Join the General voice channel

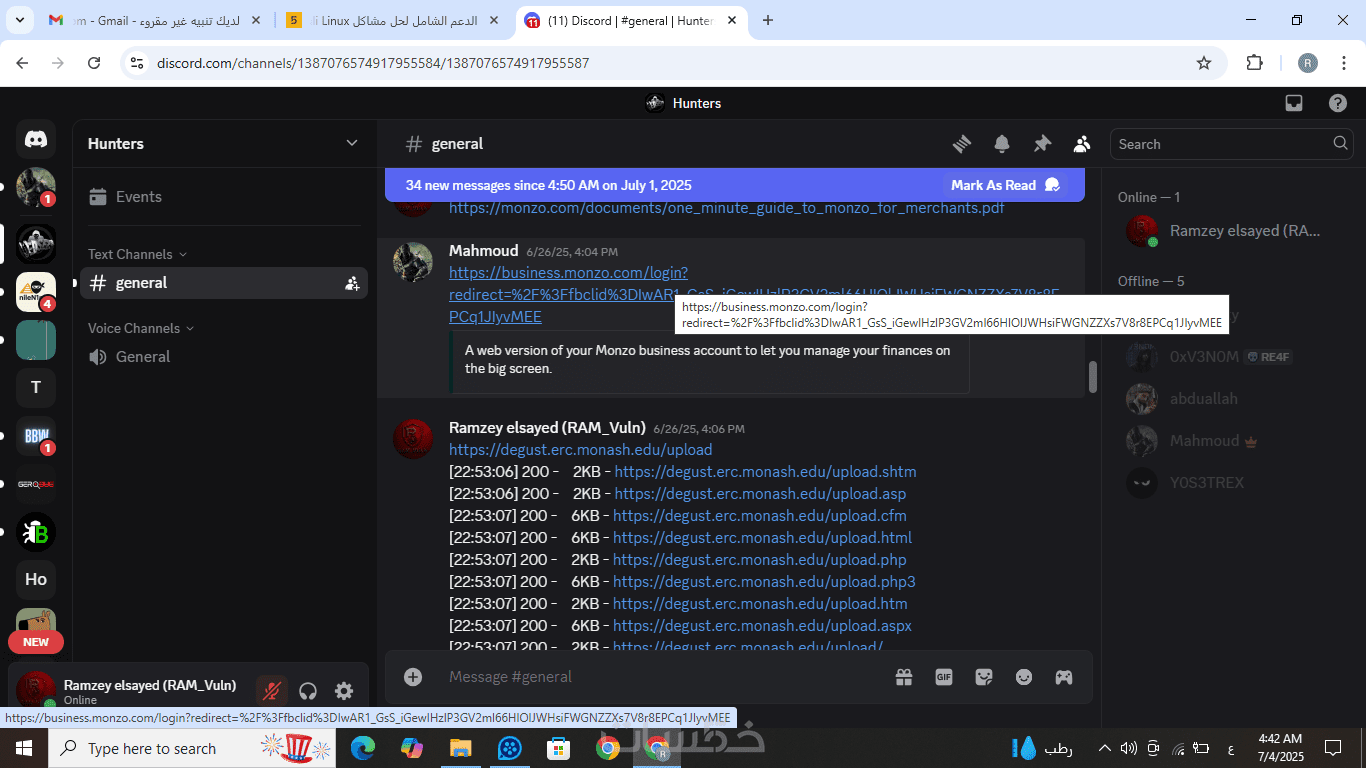[224, 357]
